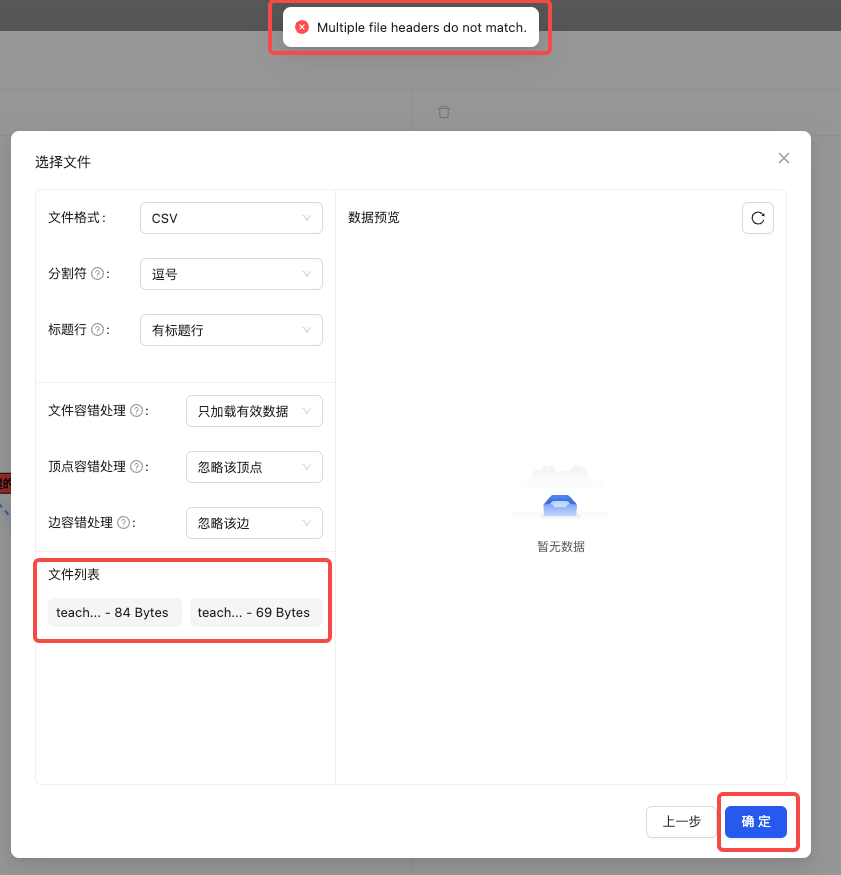841x875 pixels.
Task: Go back with the 上一步 button
Action: tap(681, 822)
